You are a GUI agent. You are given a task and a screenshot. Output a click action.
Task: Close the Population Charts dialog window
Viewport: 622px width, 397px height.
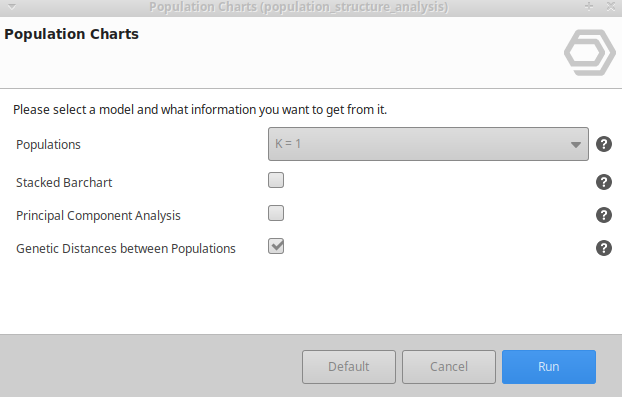coord(611,6)
